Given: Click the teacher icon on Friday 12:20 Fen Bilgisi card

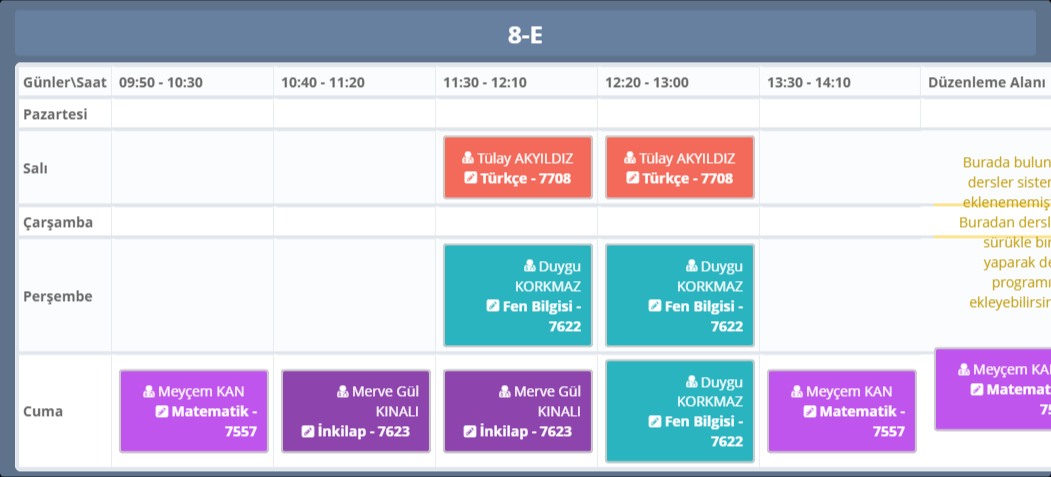Looking at the screenshot, I should point(692,381).
